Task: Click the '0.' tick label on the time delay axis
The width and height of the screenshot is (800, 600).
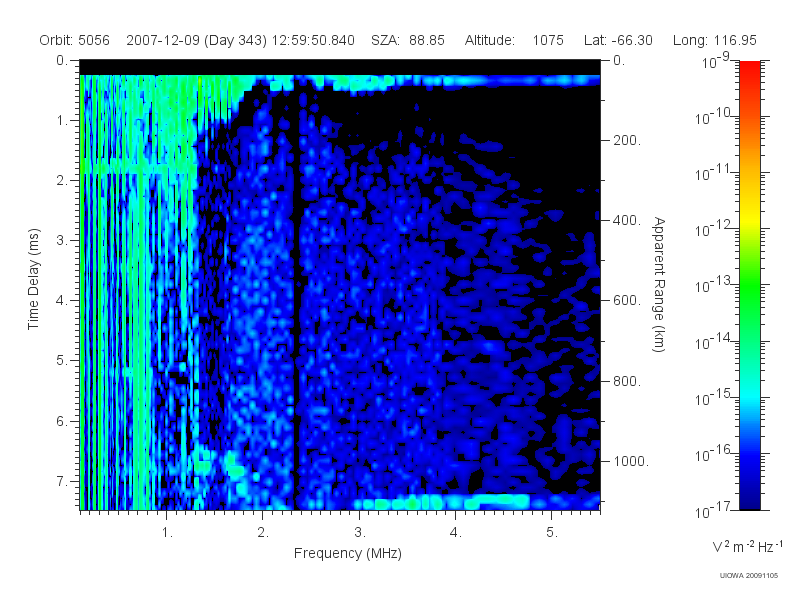Action: point(62,60)
